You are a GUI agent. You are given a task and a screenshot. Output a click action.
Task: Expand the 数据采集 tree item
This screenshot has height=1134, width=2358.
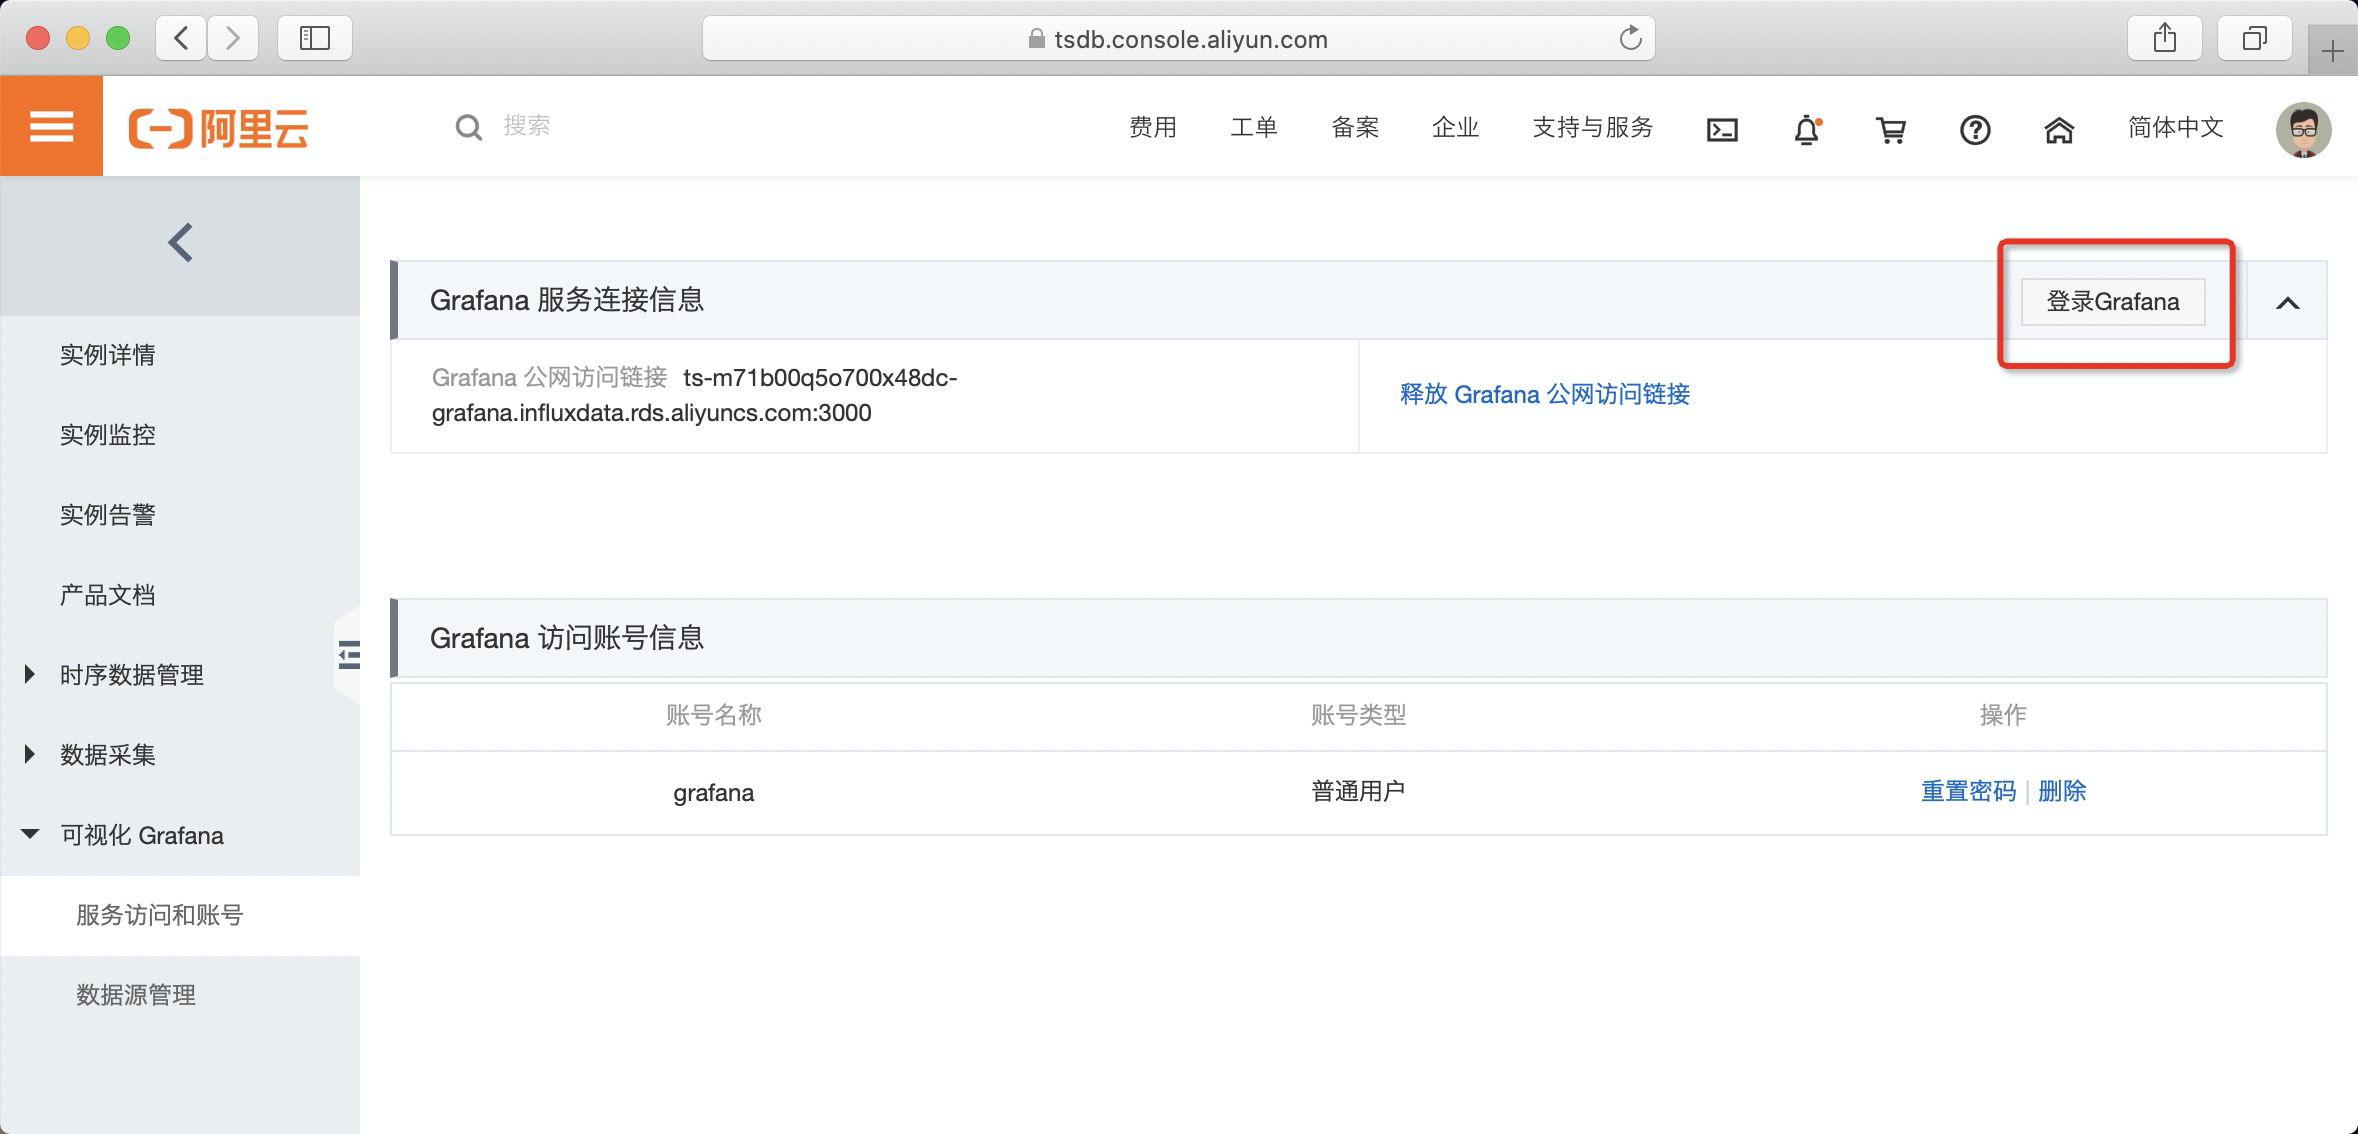(30, 754)
